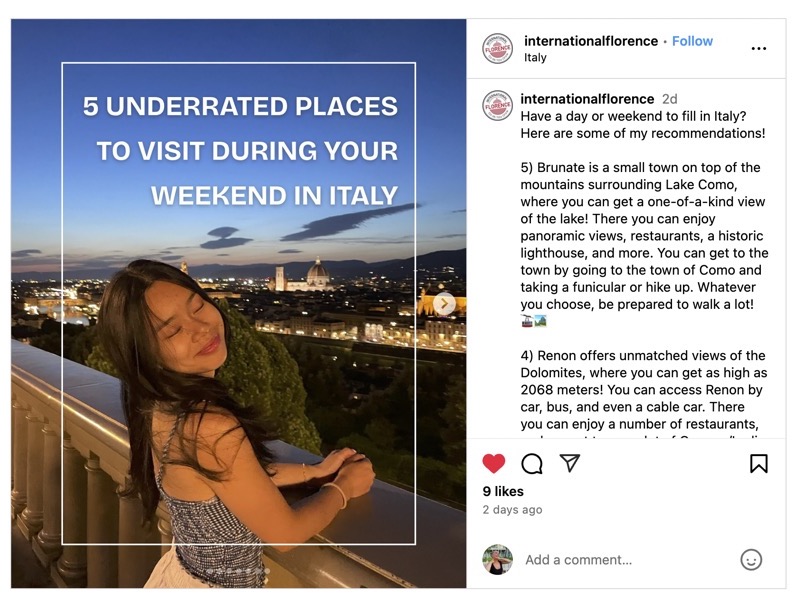Click the carousel page indicator dots
This screenshot has width=792, height=612.
(x=239, y=571)
